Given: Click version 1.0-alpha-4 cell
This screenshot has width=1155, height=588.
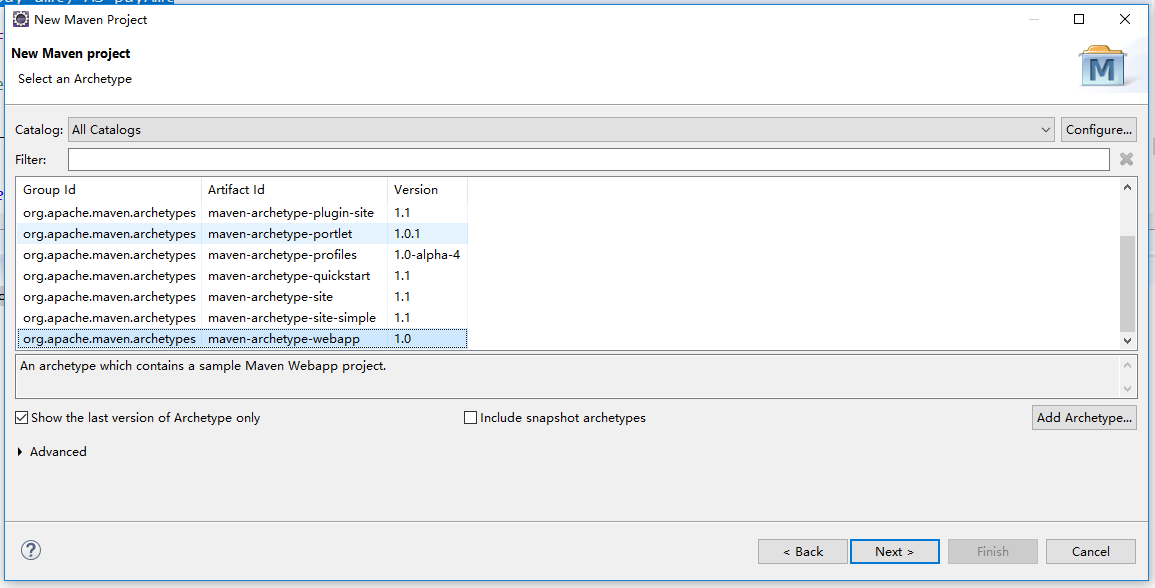Looking at the screenshot, I should coord(427,255).
